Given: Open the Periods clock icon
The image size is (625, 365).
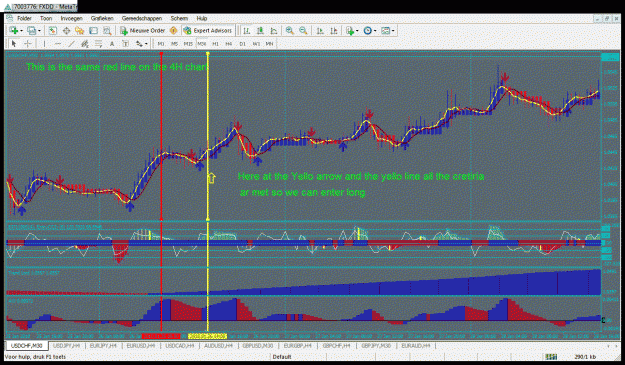Looking at the screenshot, I should 368,31.
